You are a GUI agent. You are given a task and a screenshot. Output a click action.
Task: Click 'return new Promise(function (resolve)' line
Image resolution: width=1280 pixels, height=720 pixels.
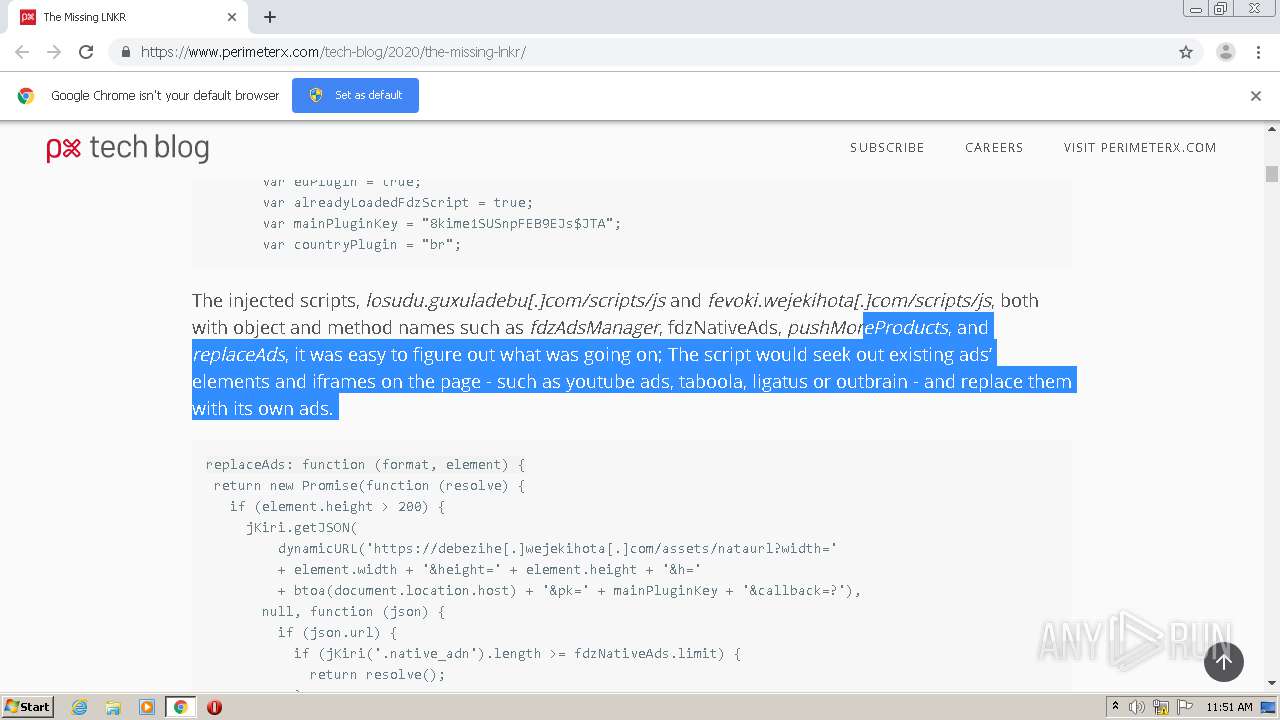tap(369, 485)
